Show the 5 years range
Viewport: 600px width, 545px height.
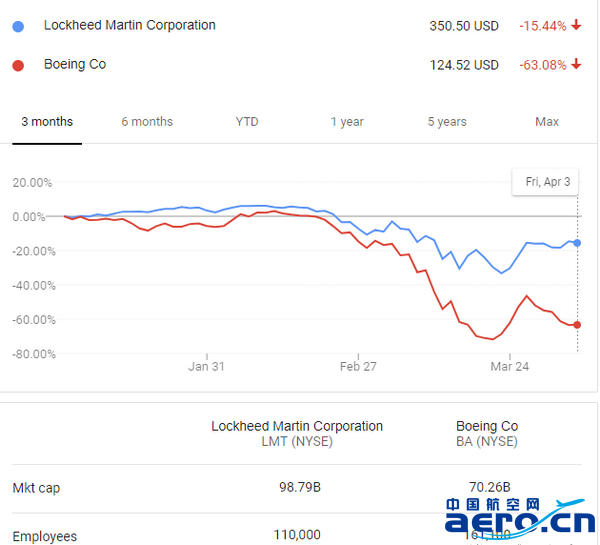coord(447,122)
